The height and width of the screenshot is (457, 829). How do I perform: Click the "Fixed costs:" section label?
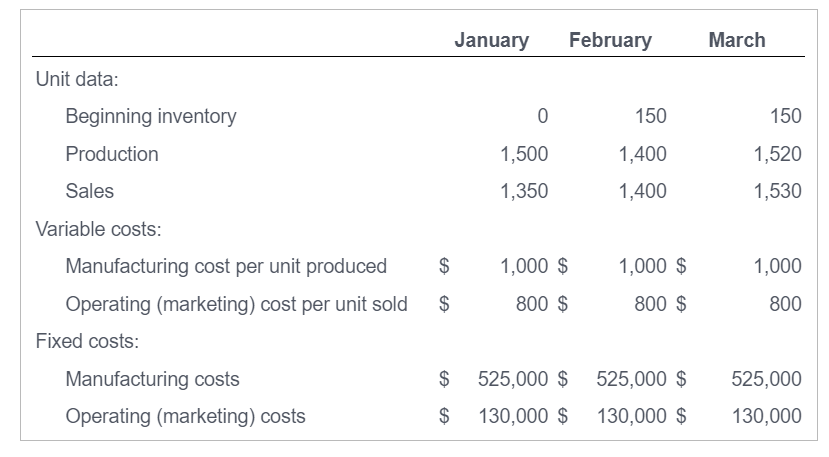click(87, 341)
